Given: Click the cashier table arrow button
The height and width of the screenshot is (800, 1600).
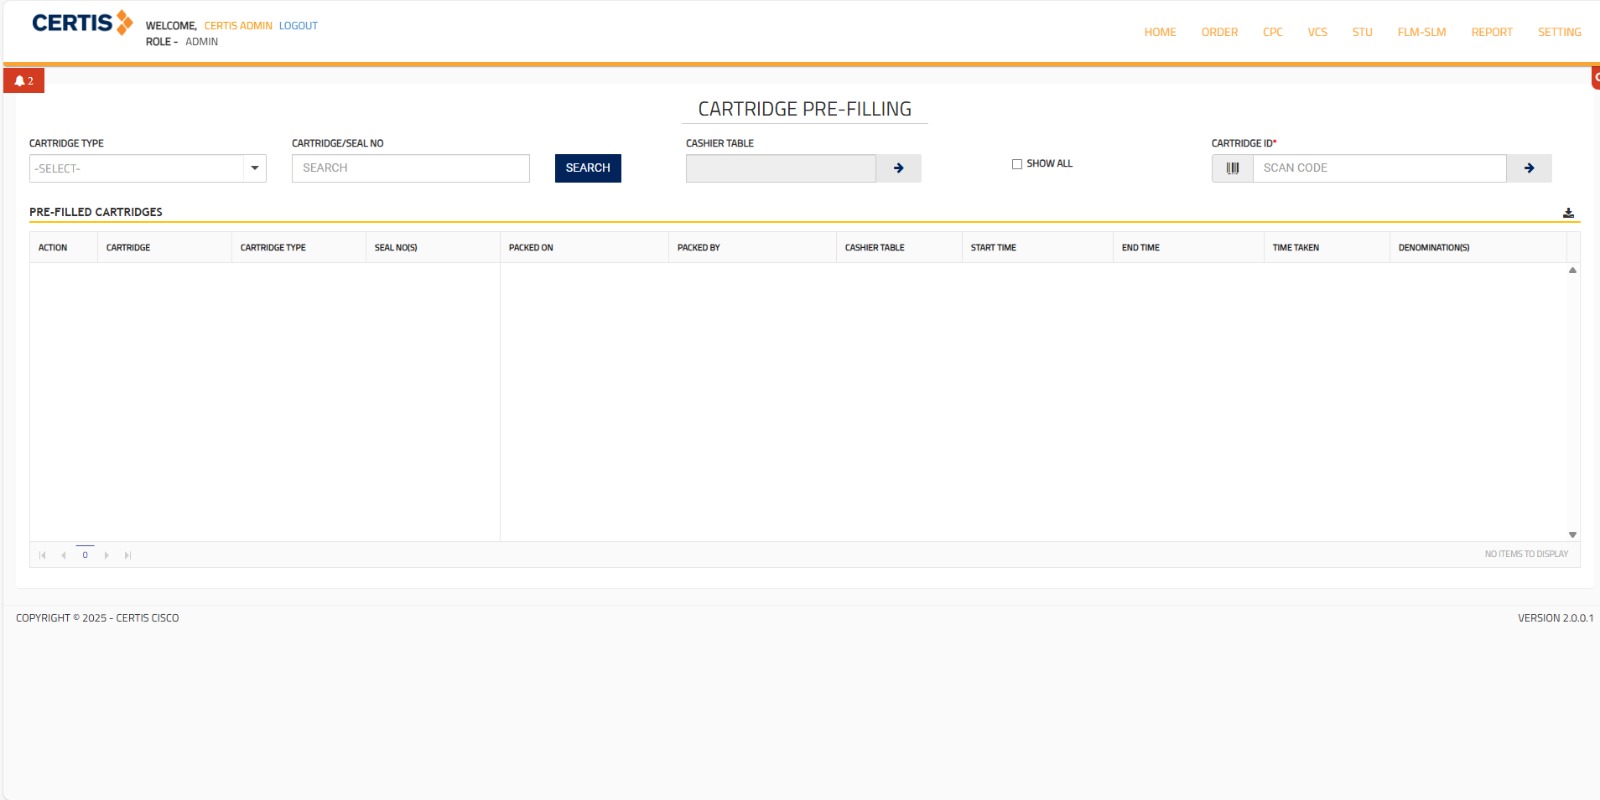Looking at the screenshot, I should coord(898,168).
